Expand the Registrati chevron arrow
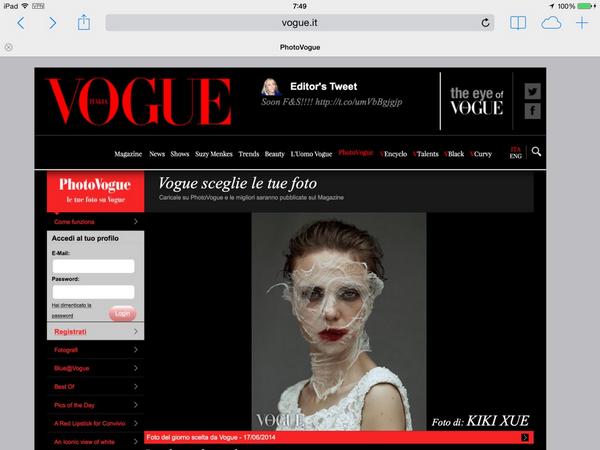 tap(136, 331)
